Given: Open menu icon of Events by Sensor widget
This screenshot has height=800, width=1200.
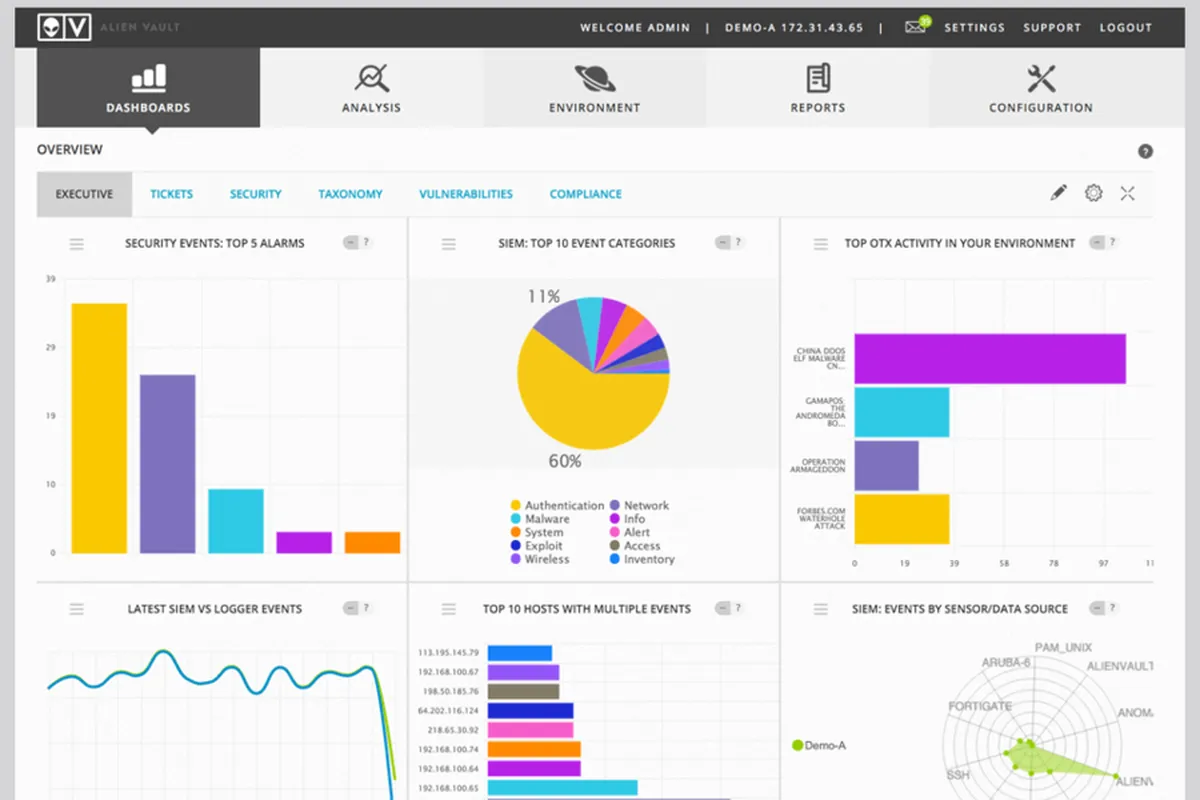Looking at the screenshot, I should [821, 609].
